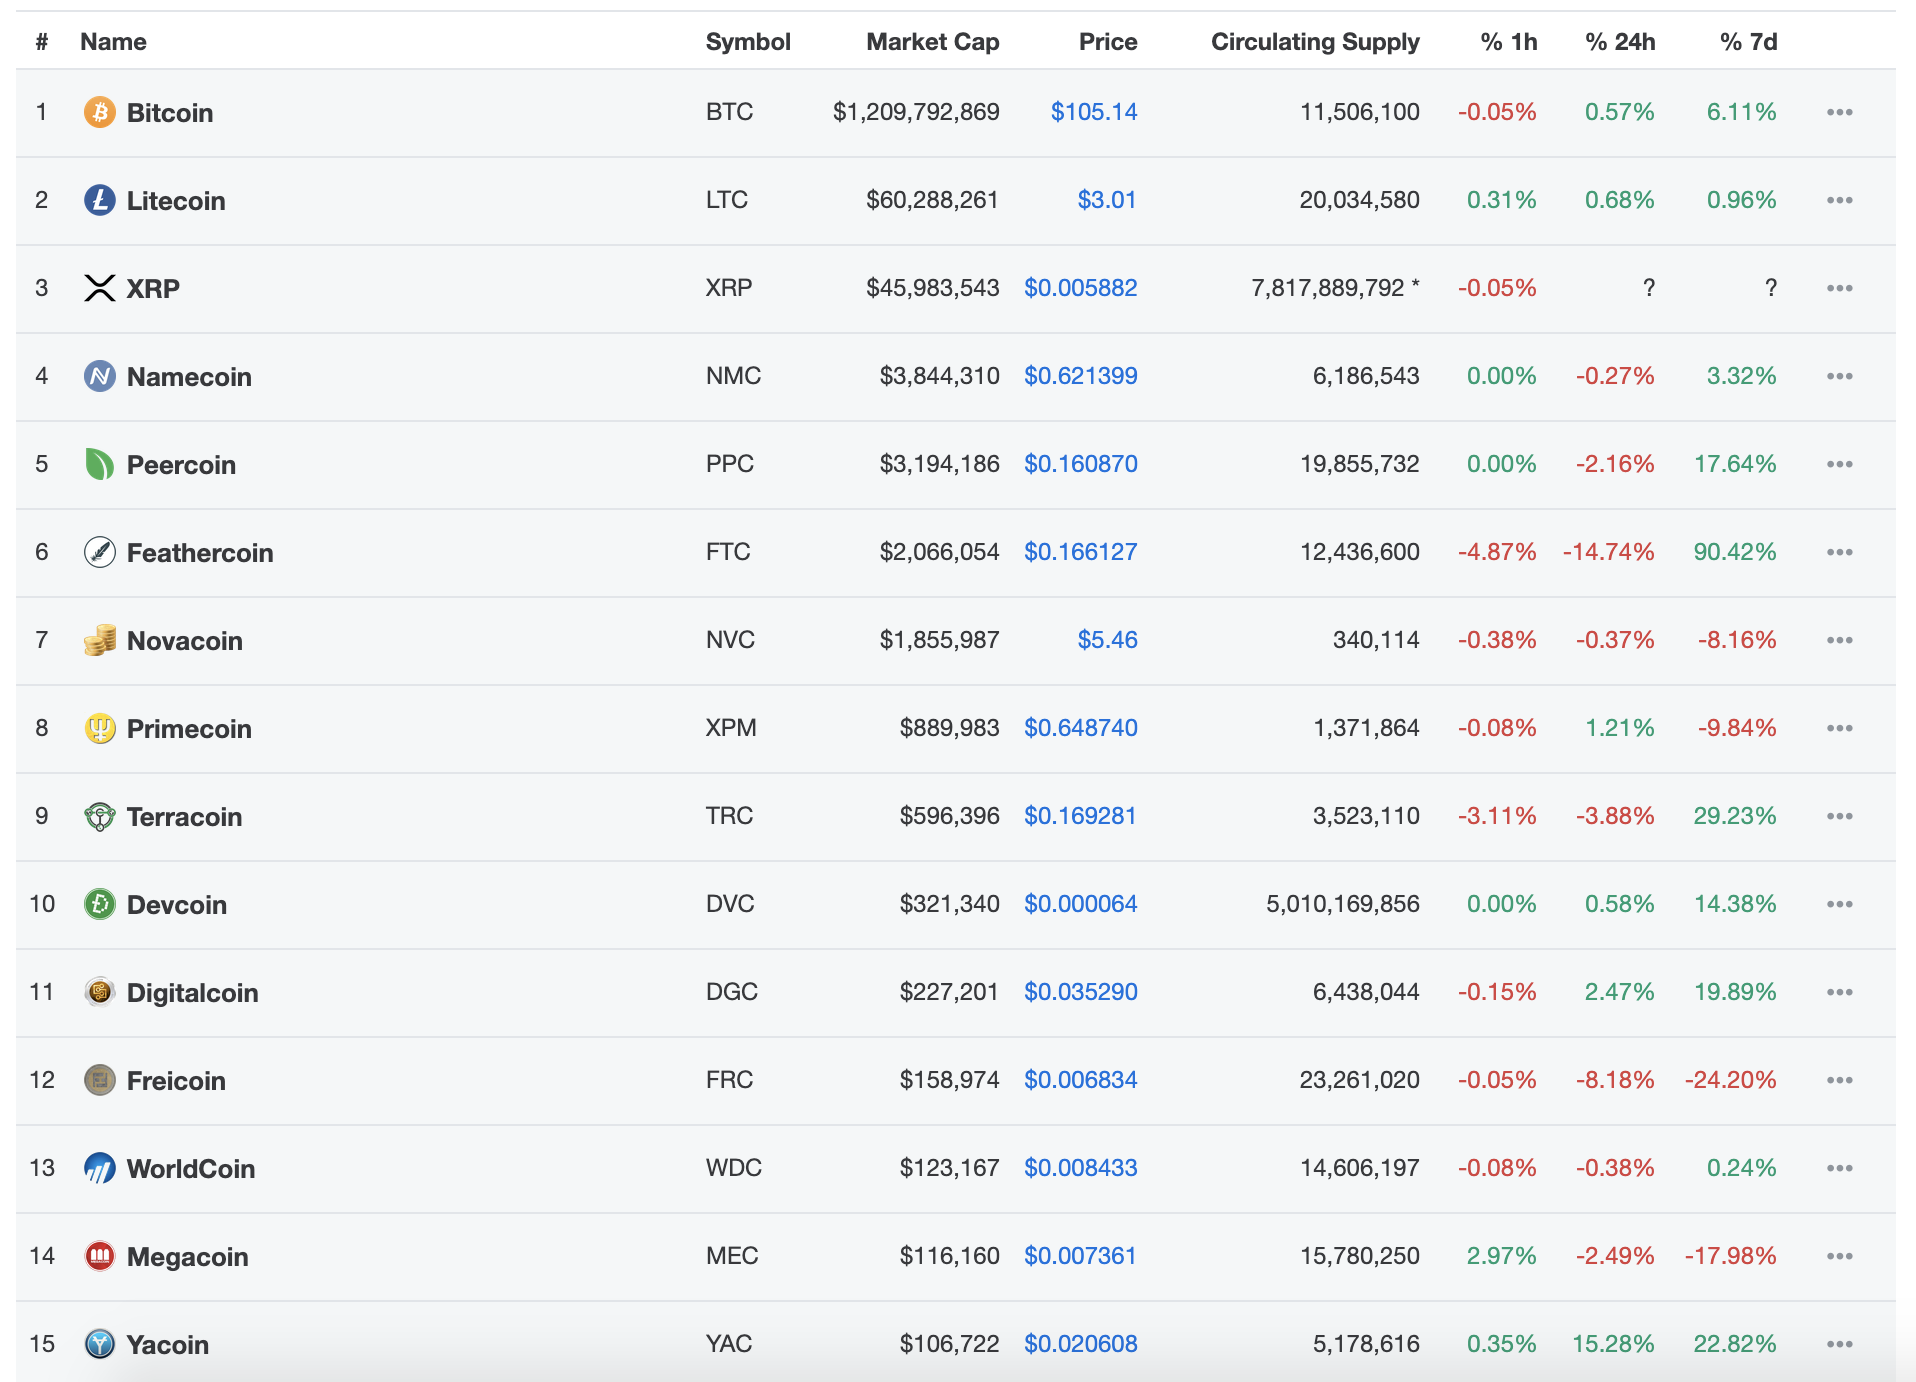The height and width of the screenshot is (1382, 1916).
Task: Sort by the # rank column header
Action: tap(42, 42)
